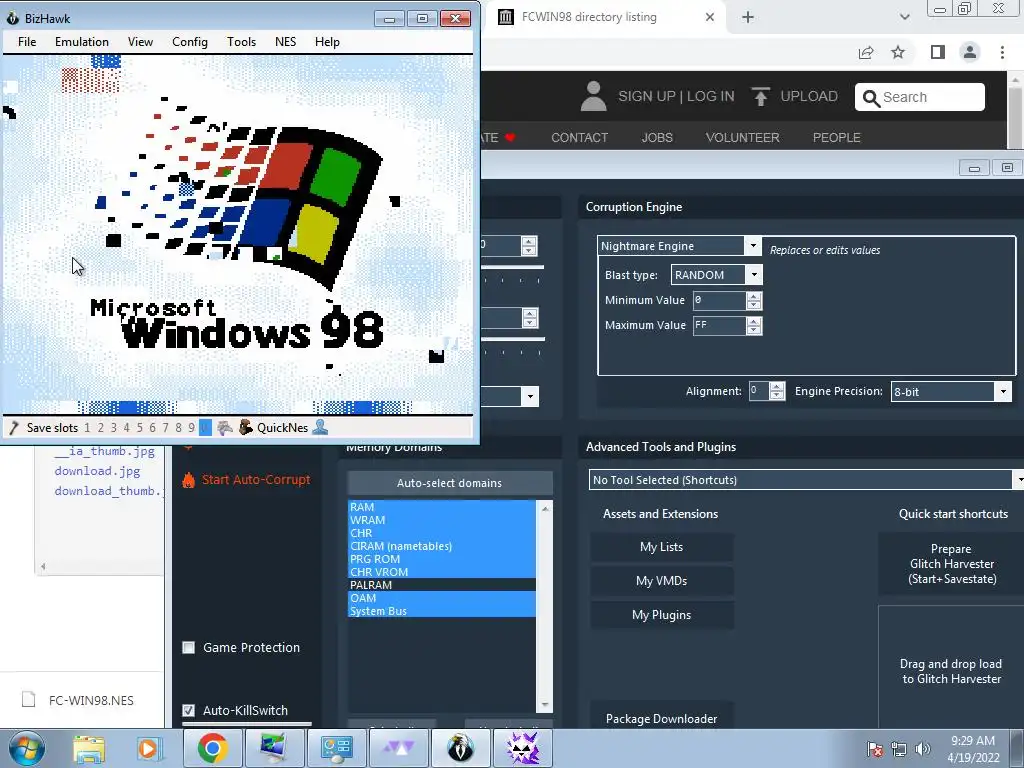Open BizHawk View menu

coord(140,42)
